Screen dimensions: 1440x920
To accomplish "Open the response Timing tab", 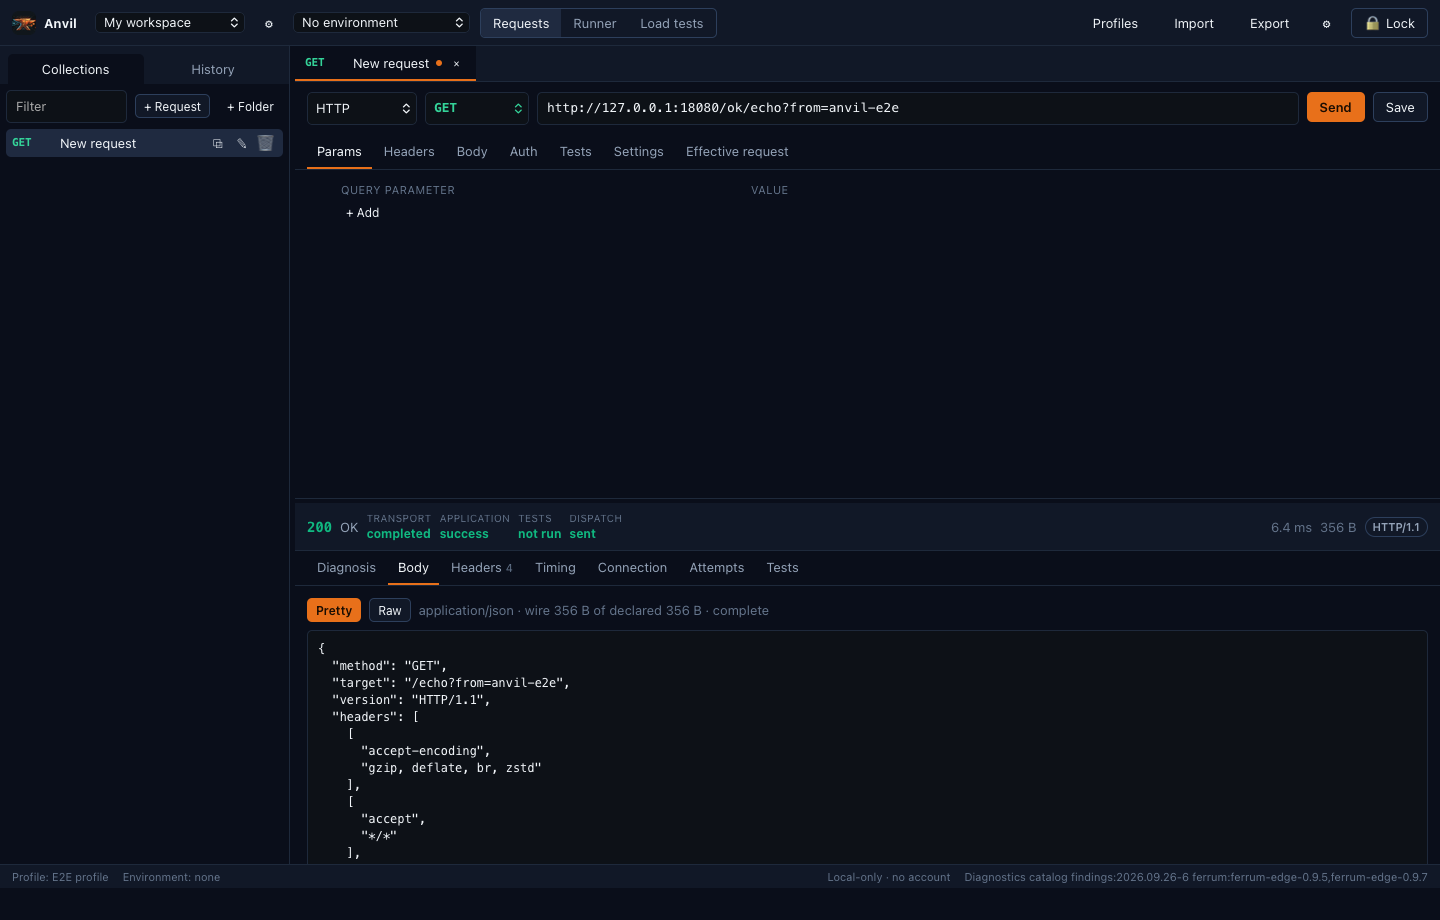I will point(555,567).
